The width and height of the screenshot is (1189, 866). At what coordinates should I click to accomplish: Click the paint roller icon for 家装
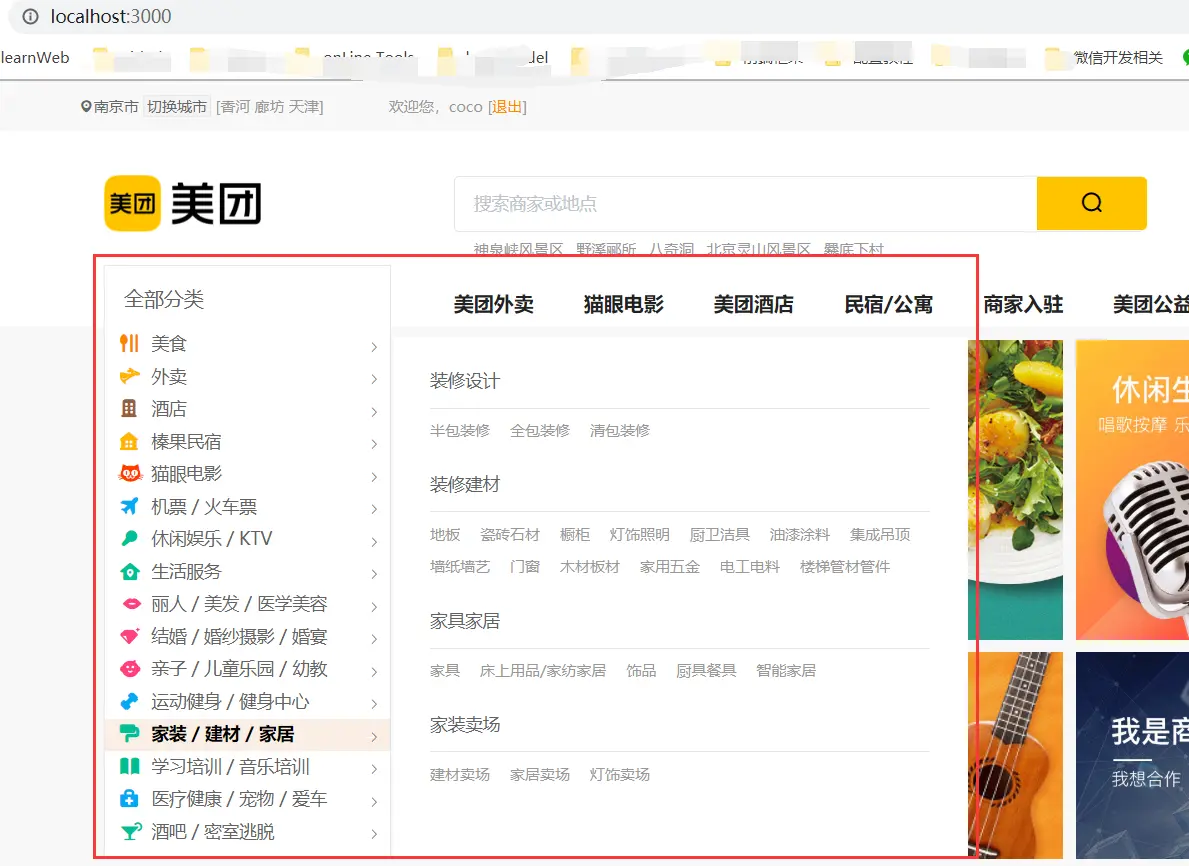click(x=130, y=734)
